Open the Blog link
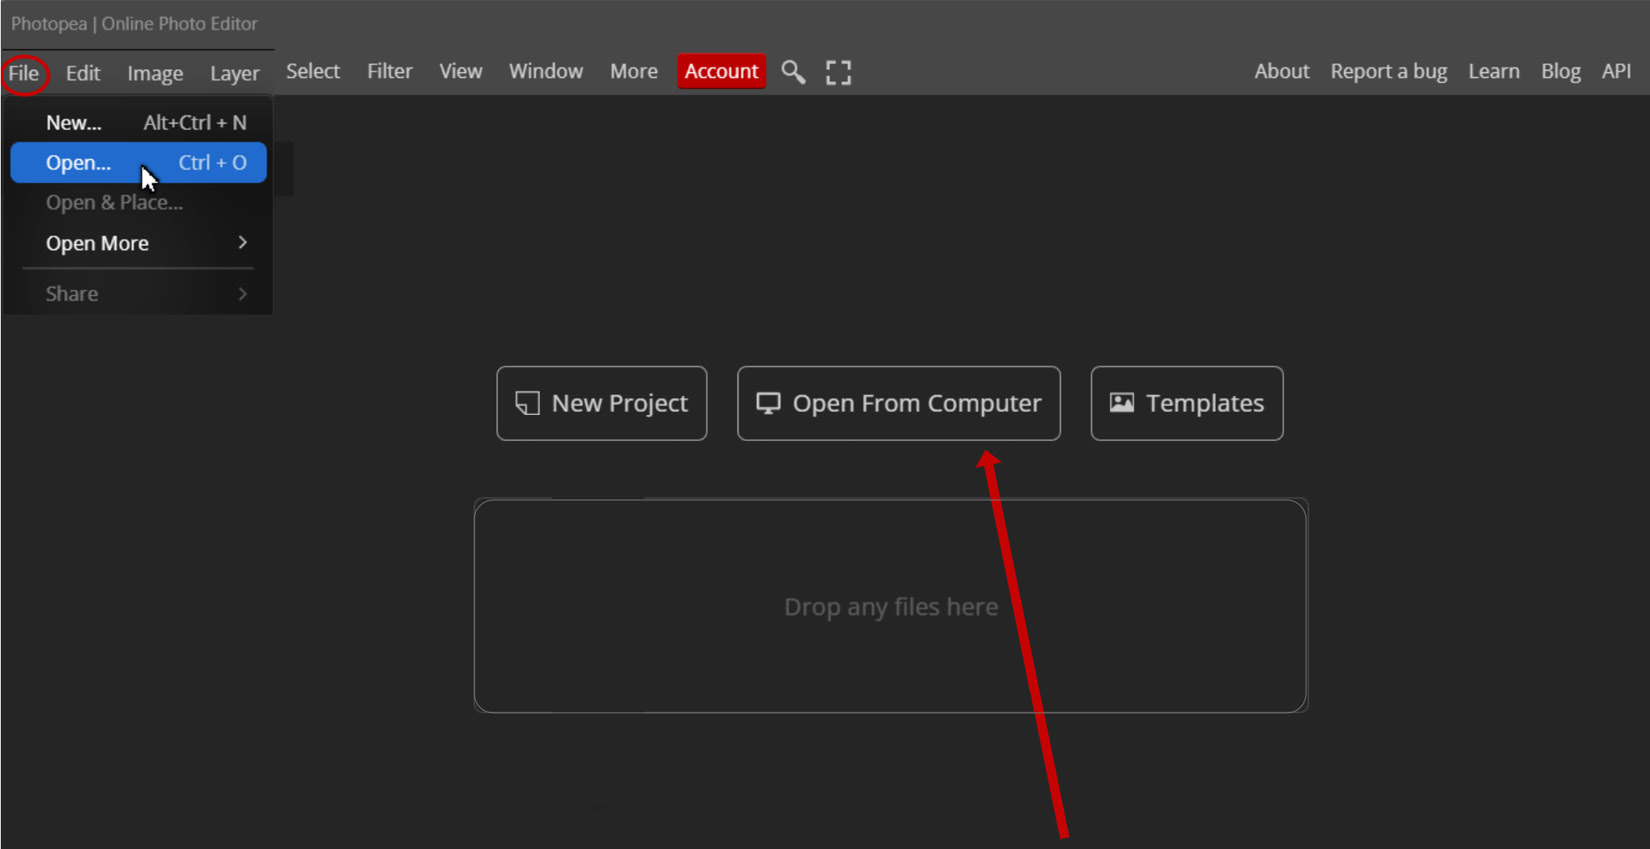1650x849 pixels. click(x=1561, y=71)
